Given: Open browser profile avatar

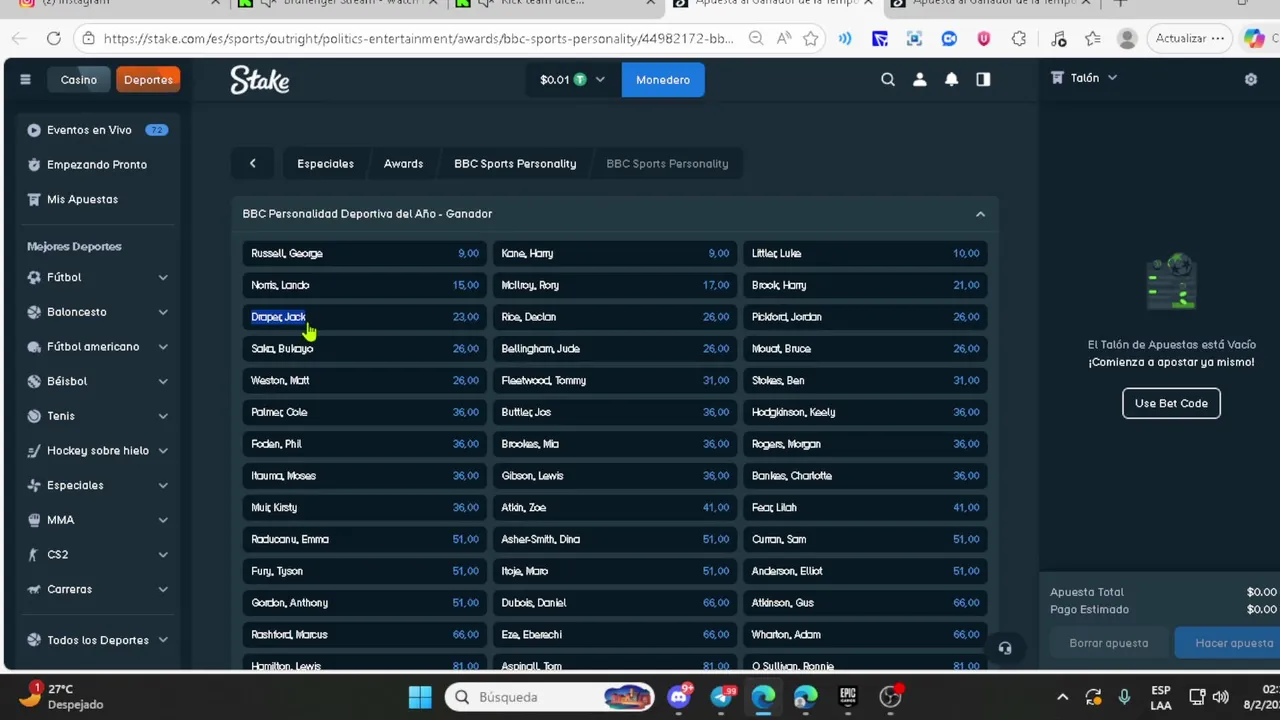Looking at the screenshot, I should tap(1127, 39).
